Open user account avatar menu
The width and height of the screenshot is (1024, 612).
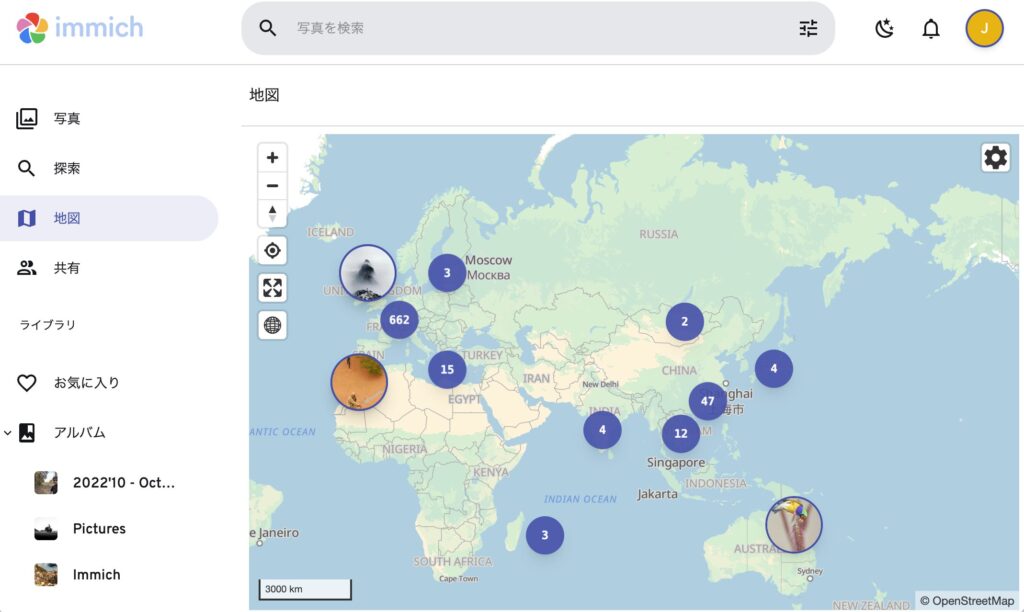coord(984,29)
